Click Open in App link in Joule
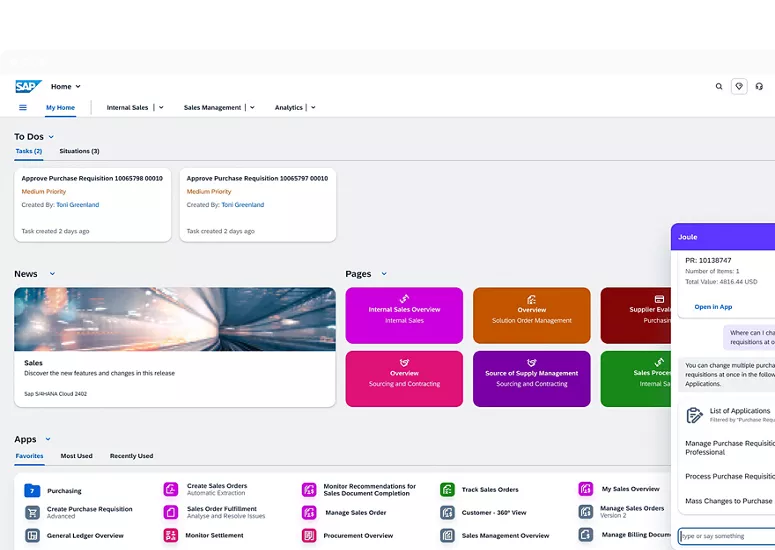 713,307
